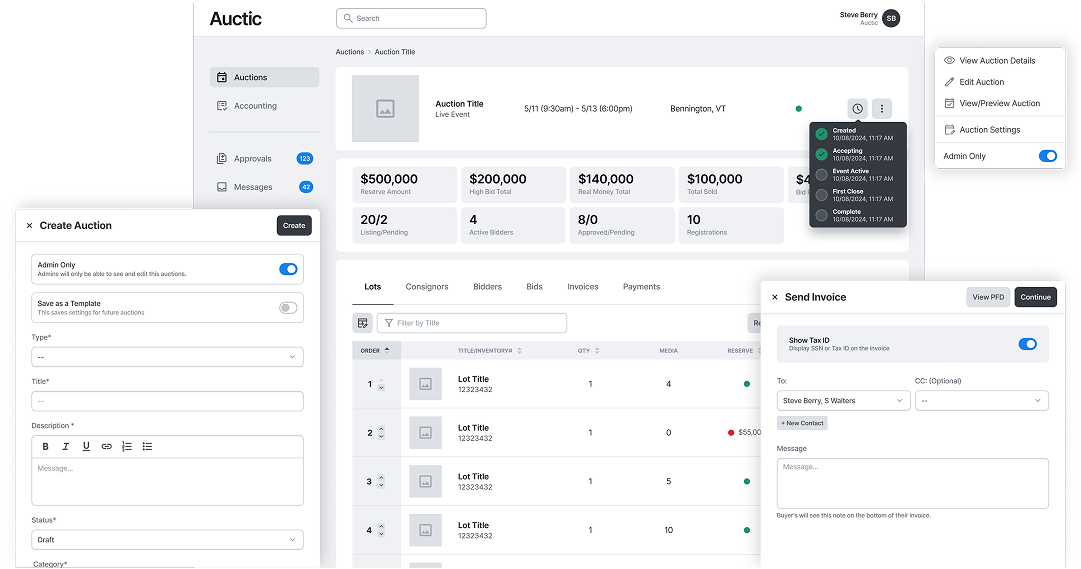Close the Send Invoice panel

[x=774, y=297]
